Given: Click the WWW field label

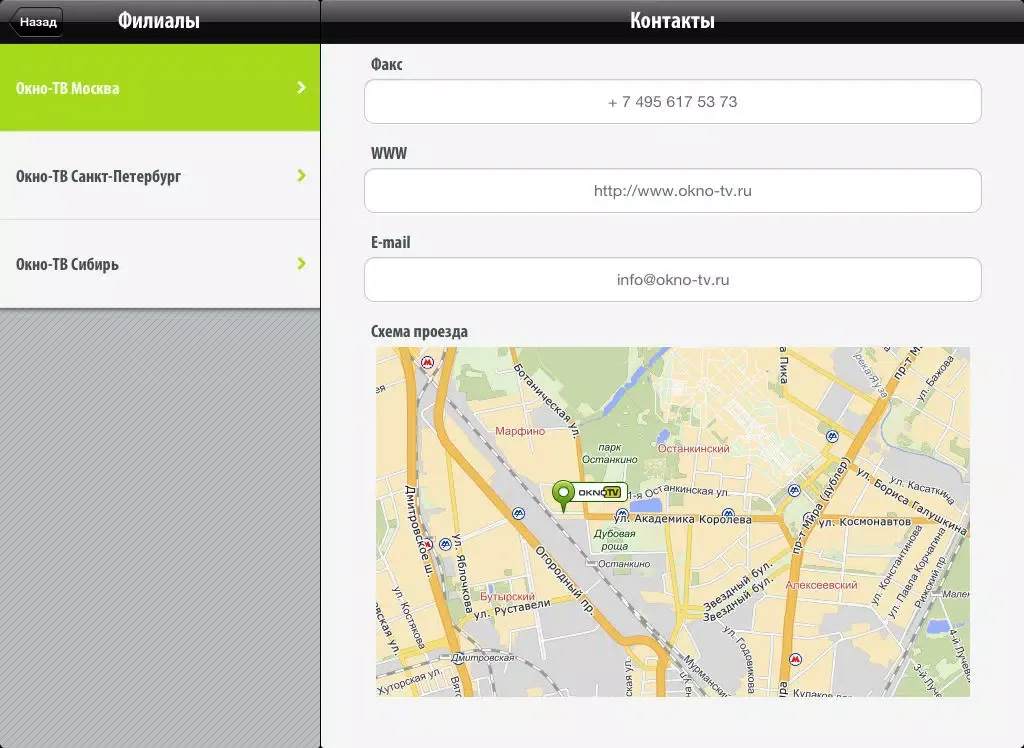Looking at the screenshot, I should pos(389,154).
